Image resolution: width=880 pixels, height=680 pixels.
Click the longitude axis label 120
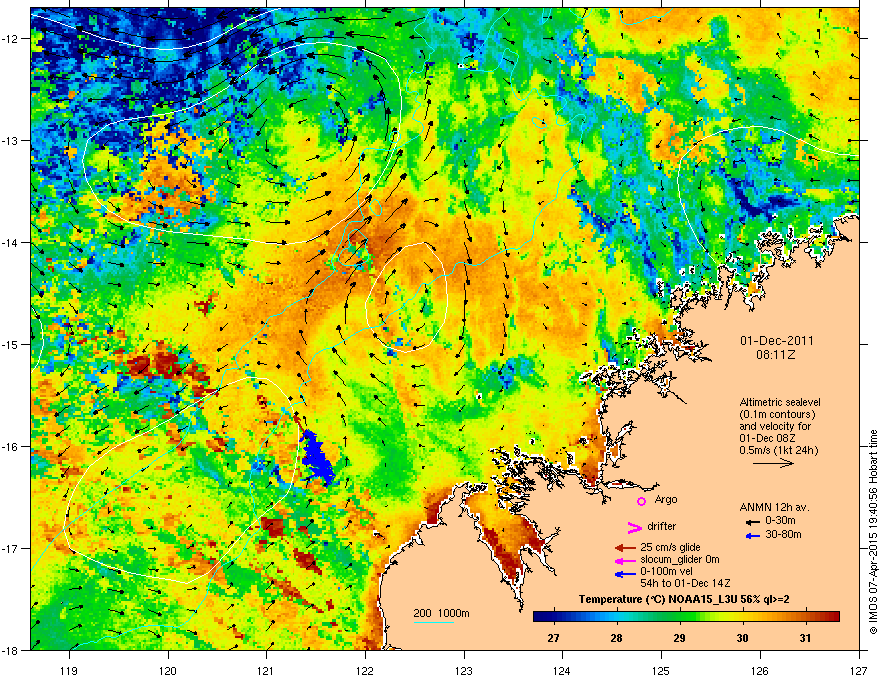168,670
